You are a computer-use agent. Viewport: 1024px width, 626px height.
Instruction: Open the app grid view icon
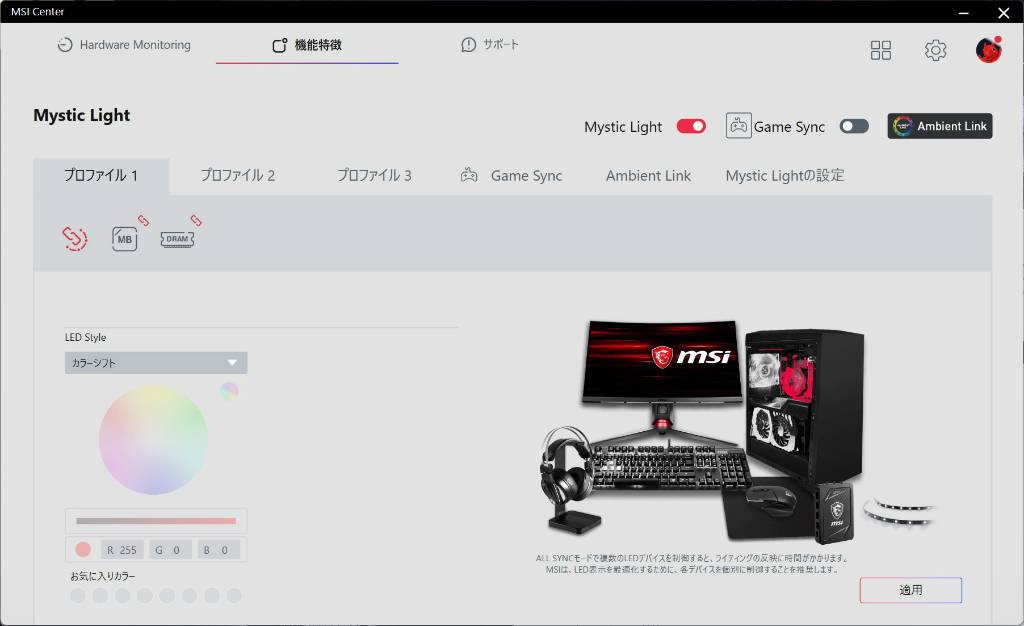click(880, 50)
